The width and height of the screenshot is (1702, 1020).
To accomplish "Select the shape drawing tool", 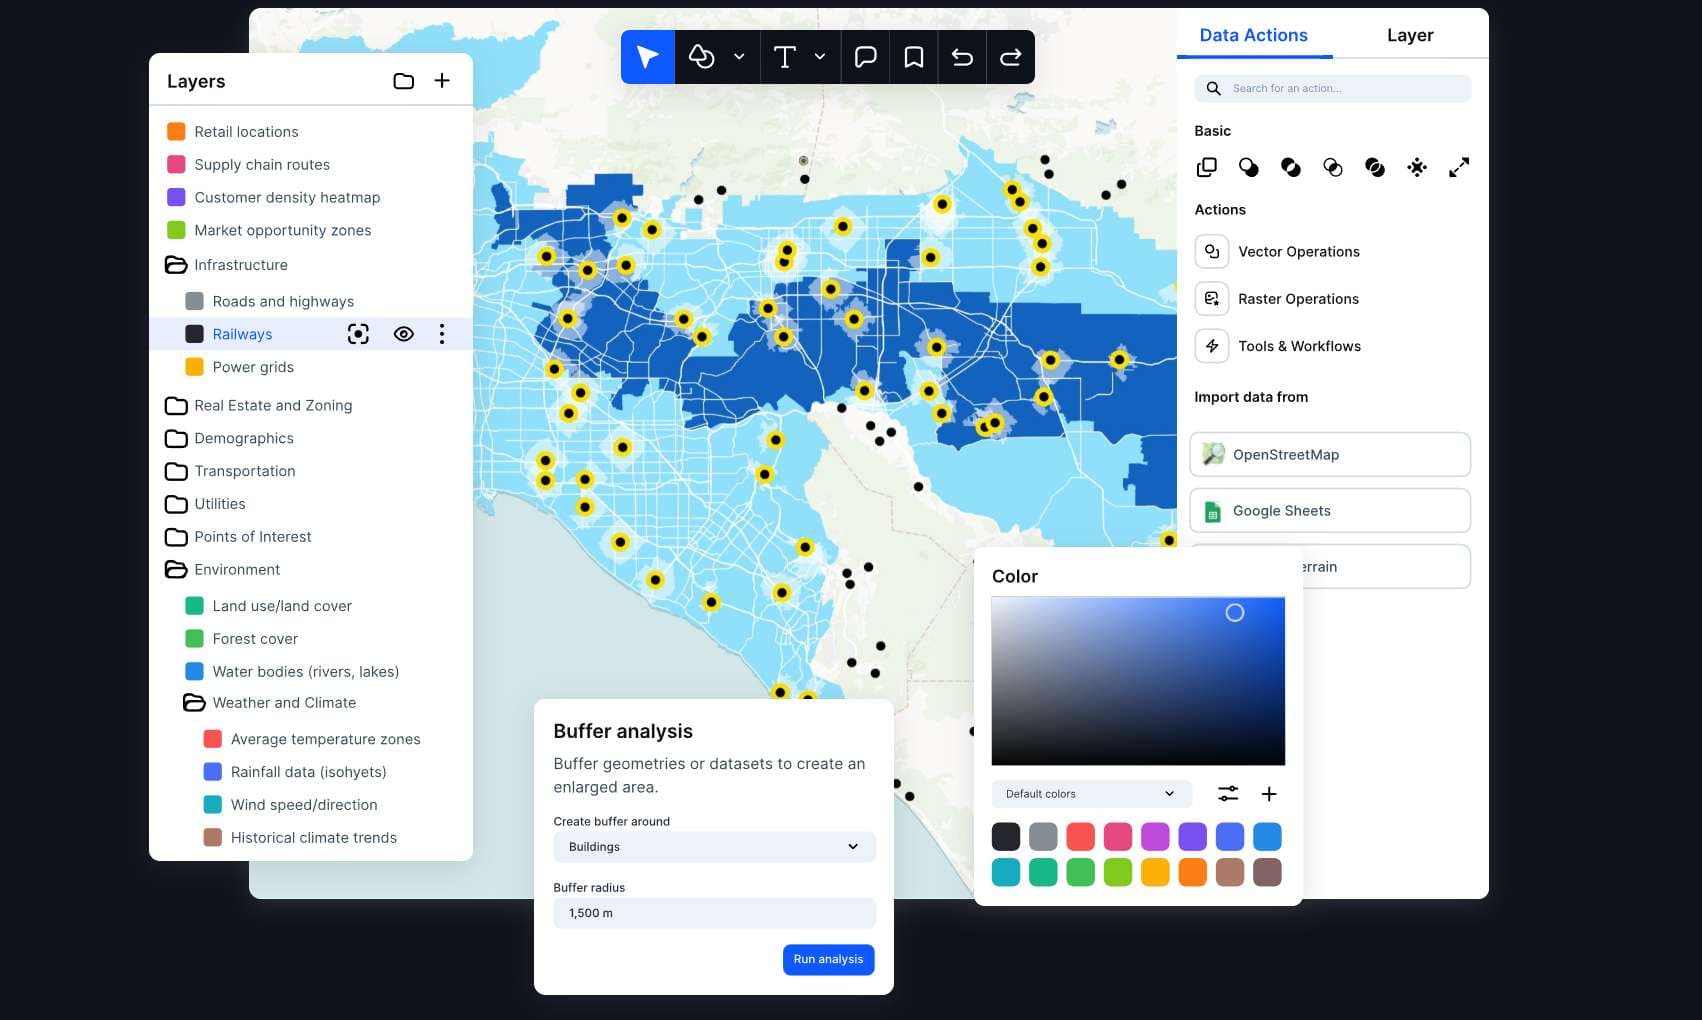I will [x=702, y=57].
